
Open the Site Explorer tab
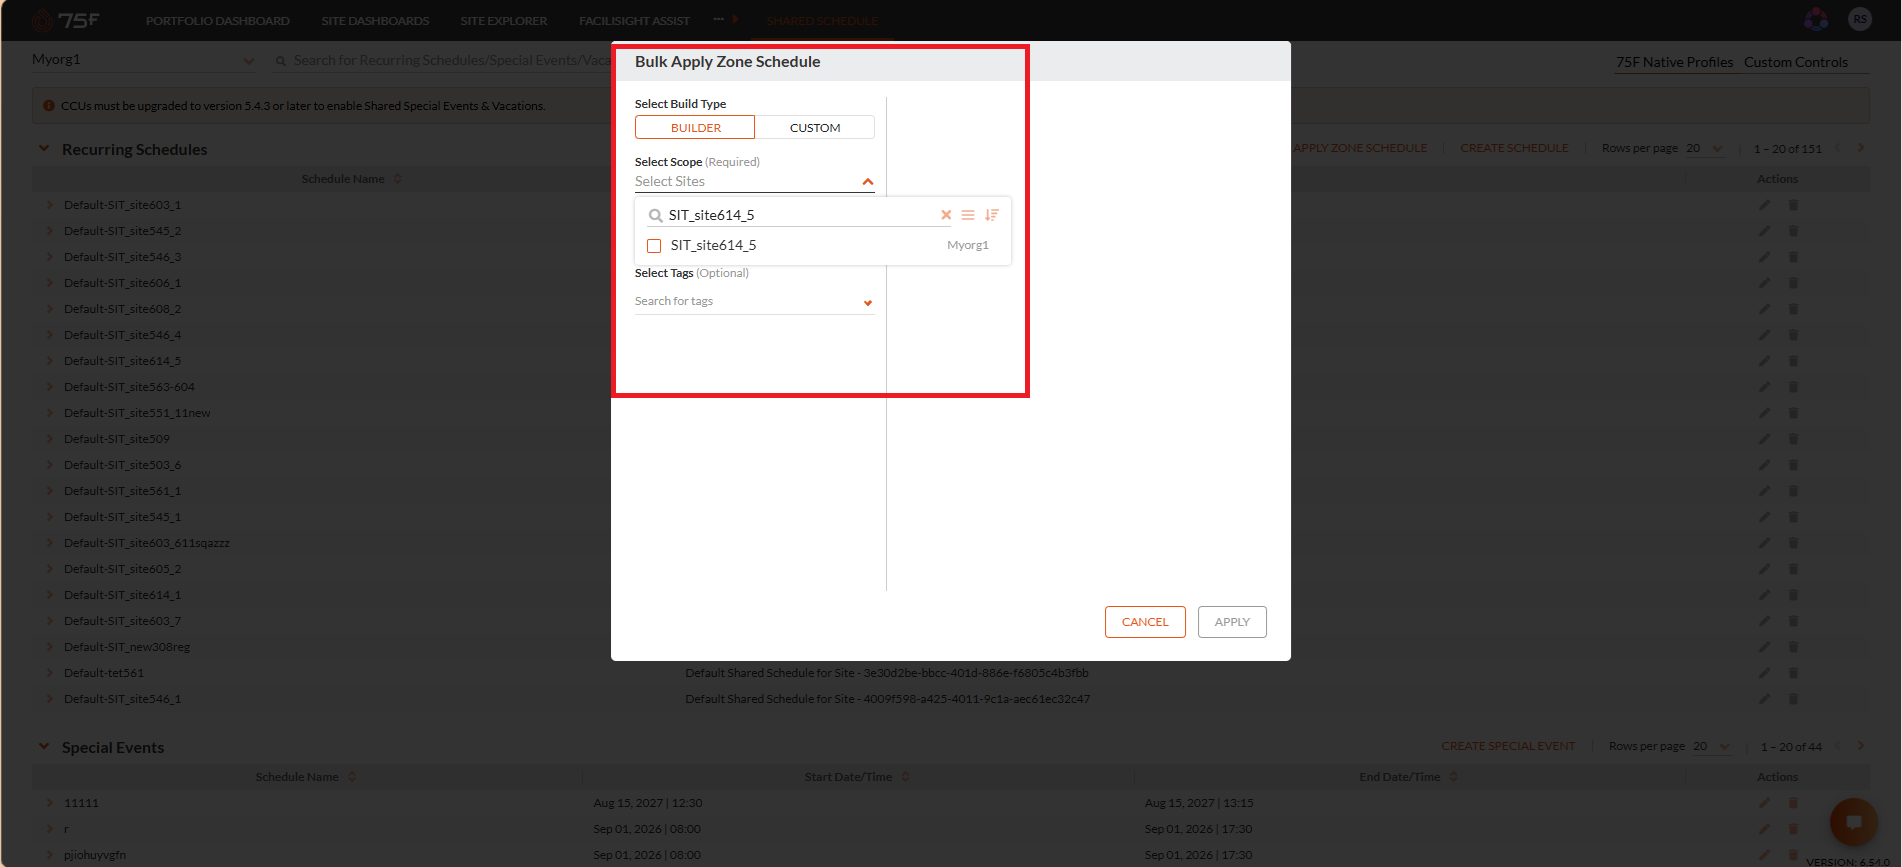[503, 21]
